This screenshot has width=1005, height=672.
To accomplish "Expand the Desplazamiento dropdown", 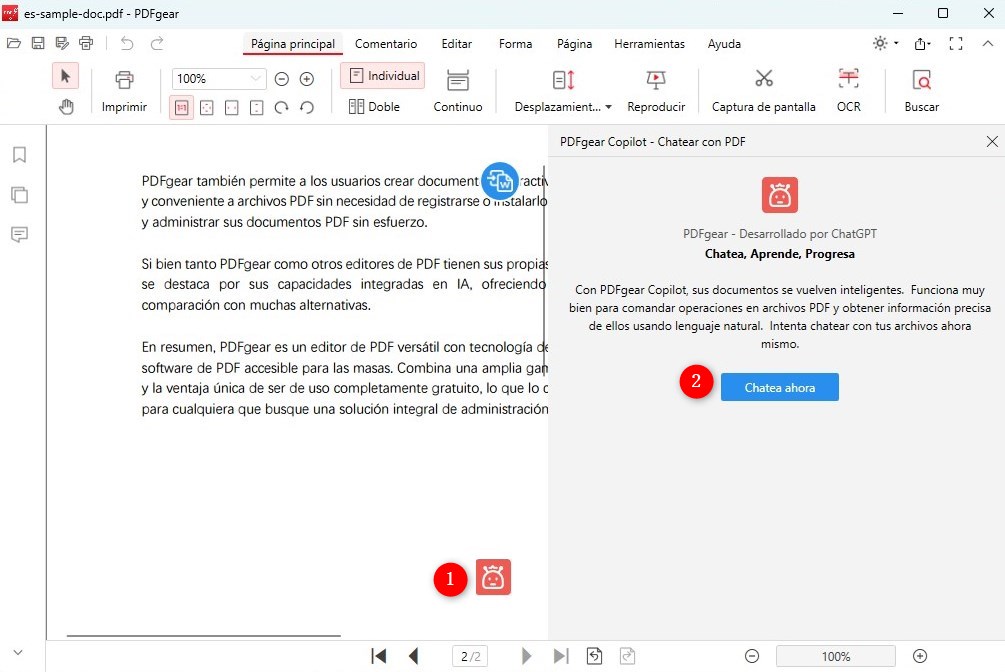I will click(563, 107).
